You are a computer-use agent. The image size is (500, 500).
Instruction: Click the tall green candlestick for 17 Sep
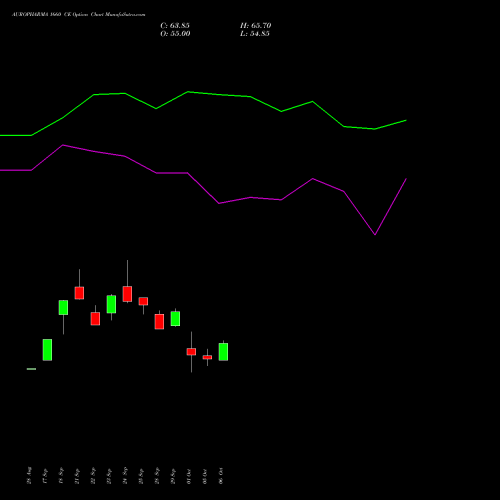coord(47,350)
